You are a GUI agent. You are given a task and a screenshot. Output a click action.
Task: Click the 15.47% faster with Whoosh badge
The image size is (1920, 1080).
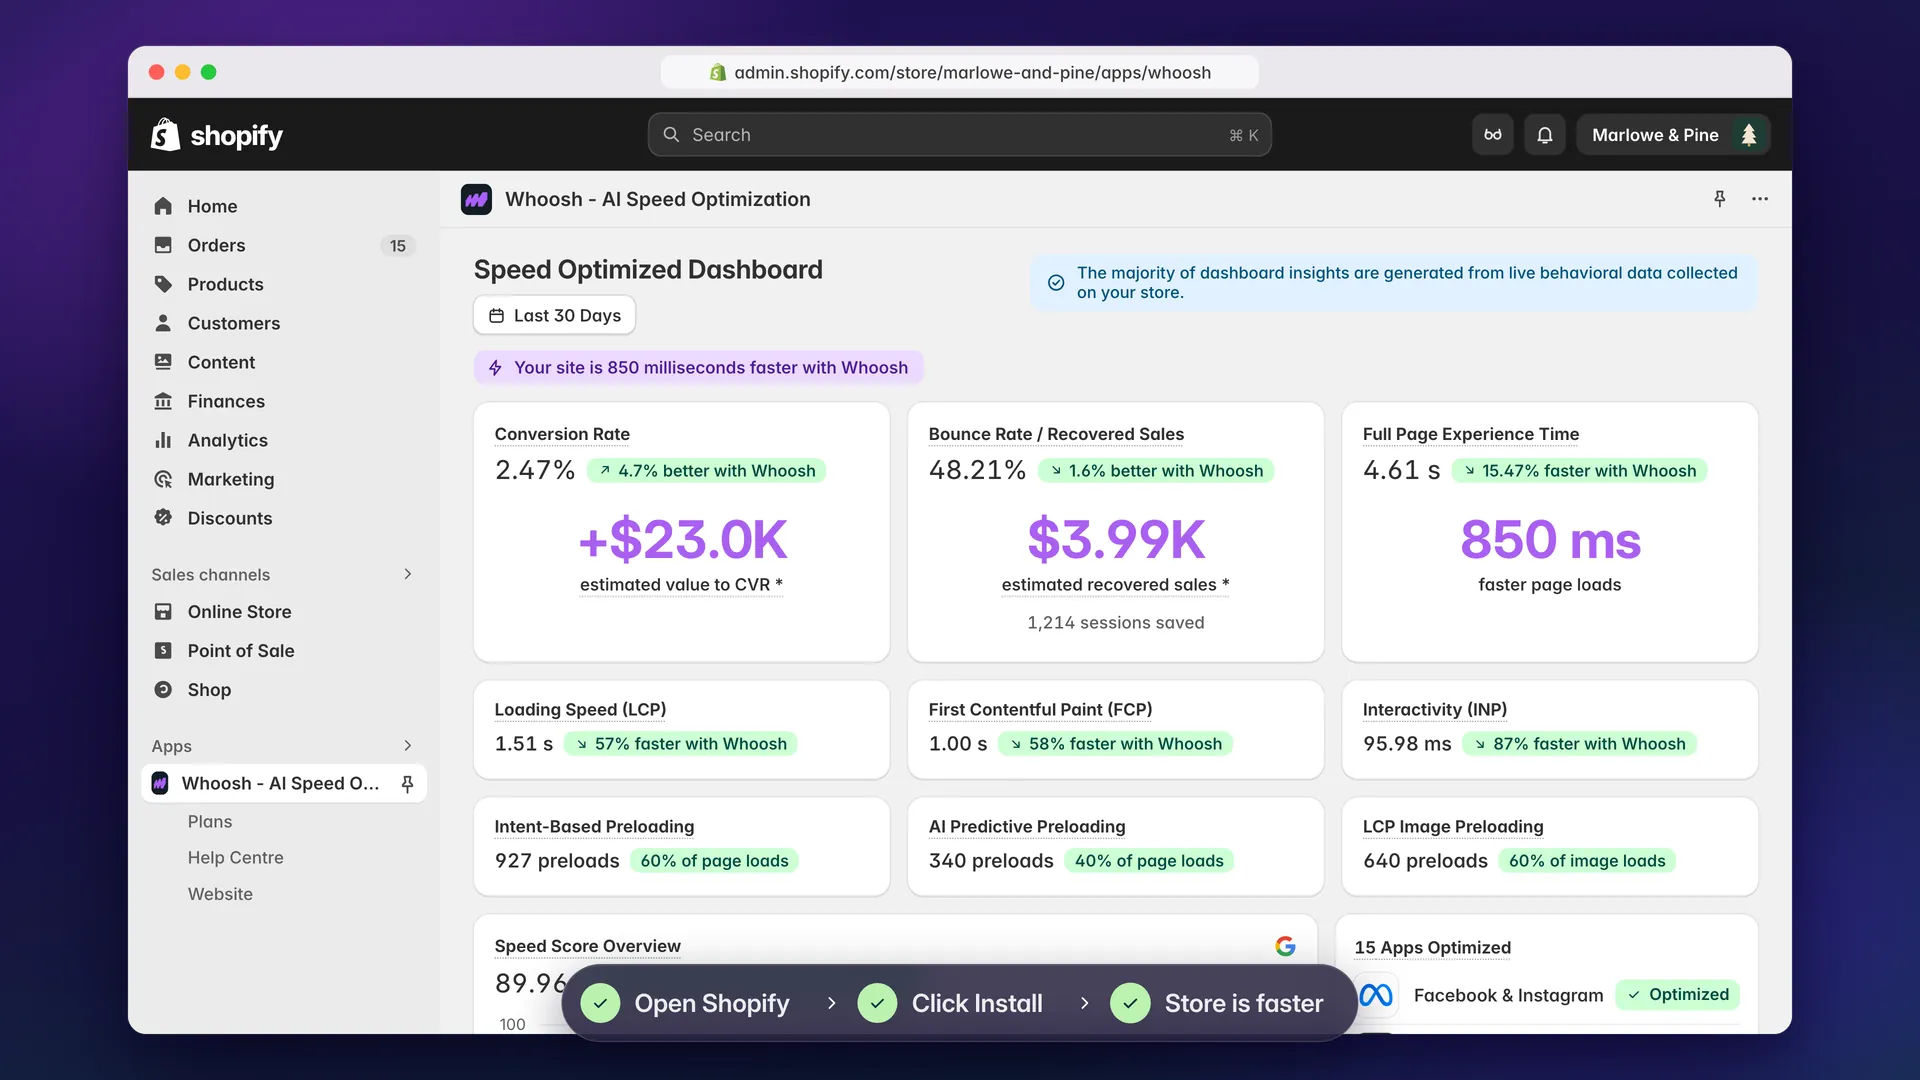coord(1580,471)
